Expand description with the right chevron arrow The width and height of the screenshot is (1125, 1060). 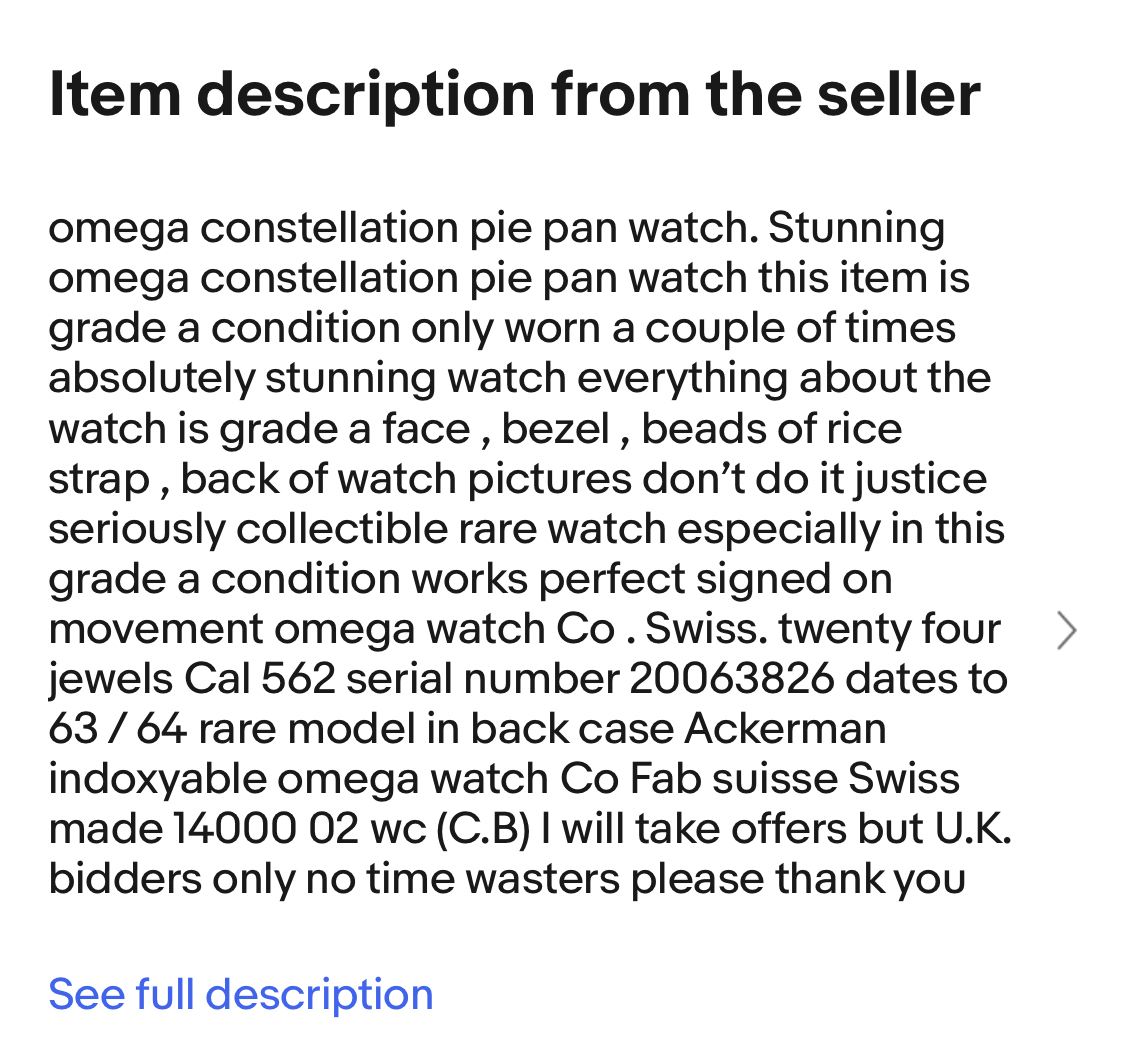tap(1067, 631)
